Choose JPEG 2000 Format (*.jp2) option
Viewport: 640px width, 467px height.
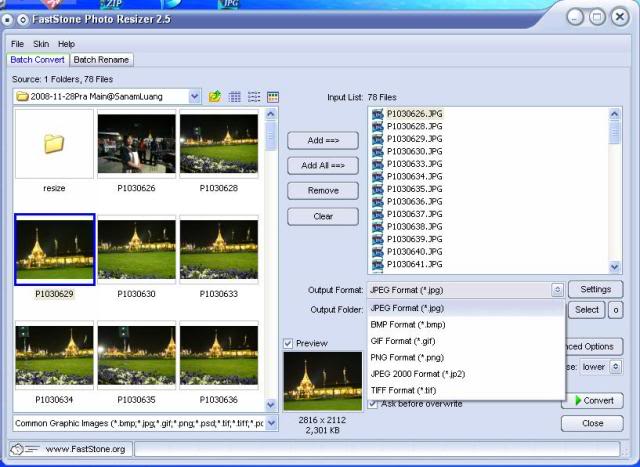tap(466, 374)
